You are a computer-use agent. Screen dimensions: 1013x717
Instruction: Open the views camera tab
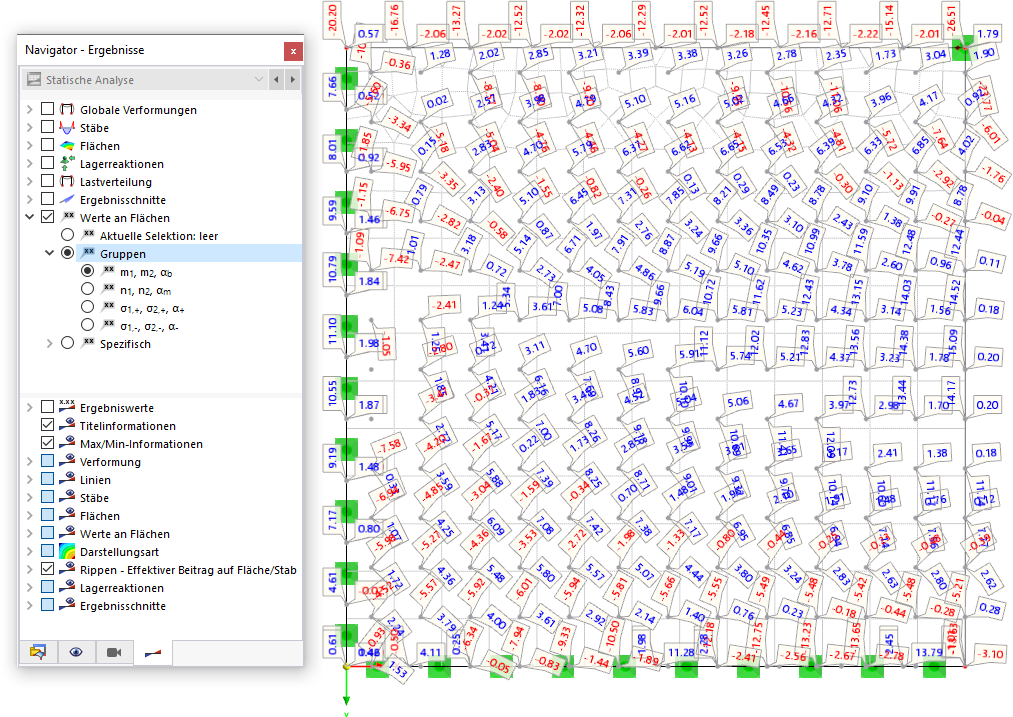(114, 652)
